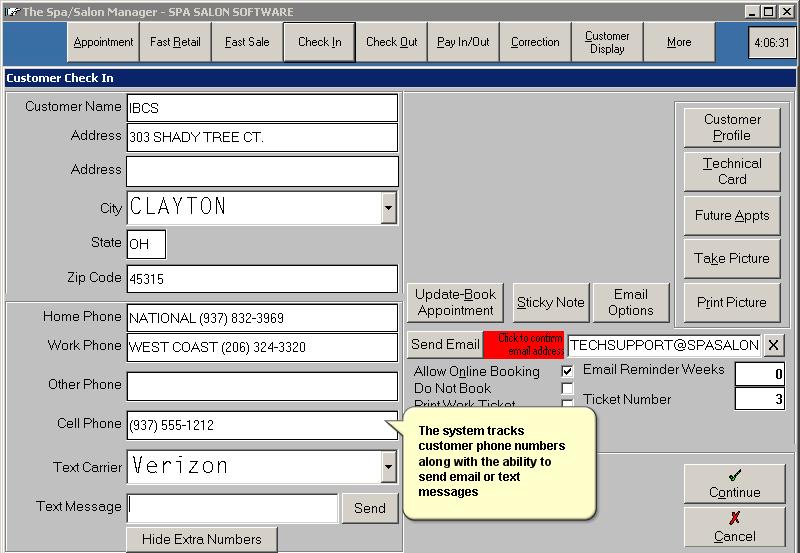The height and width of the screenshot is (553, 800).
Task: Toggle Allow Online Booking checkbox
Action: click(567, 371)
